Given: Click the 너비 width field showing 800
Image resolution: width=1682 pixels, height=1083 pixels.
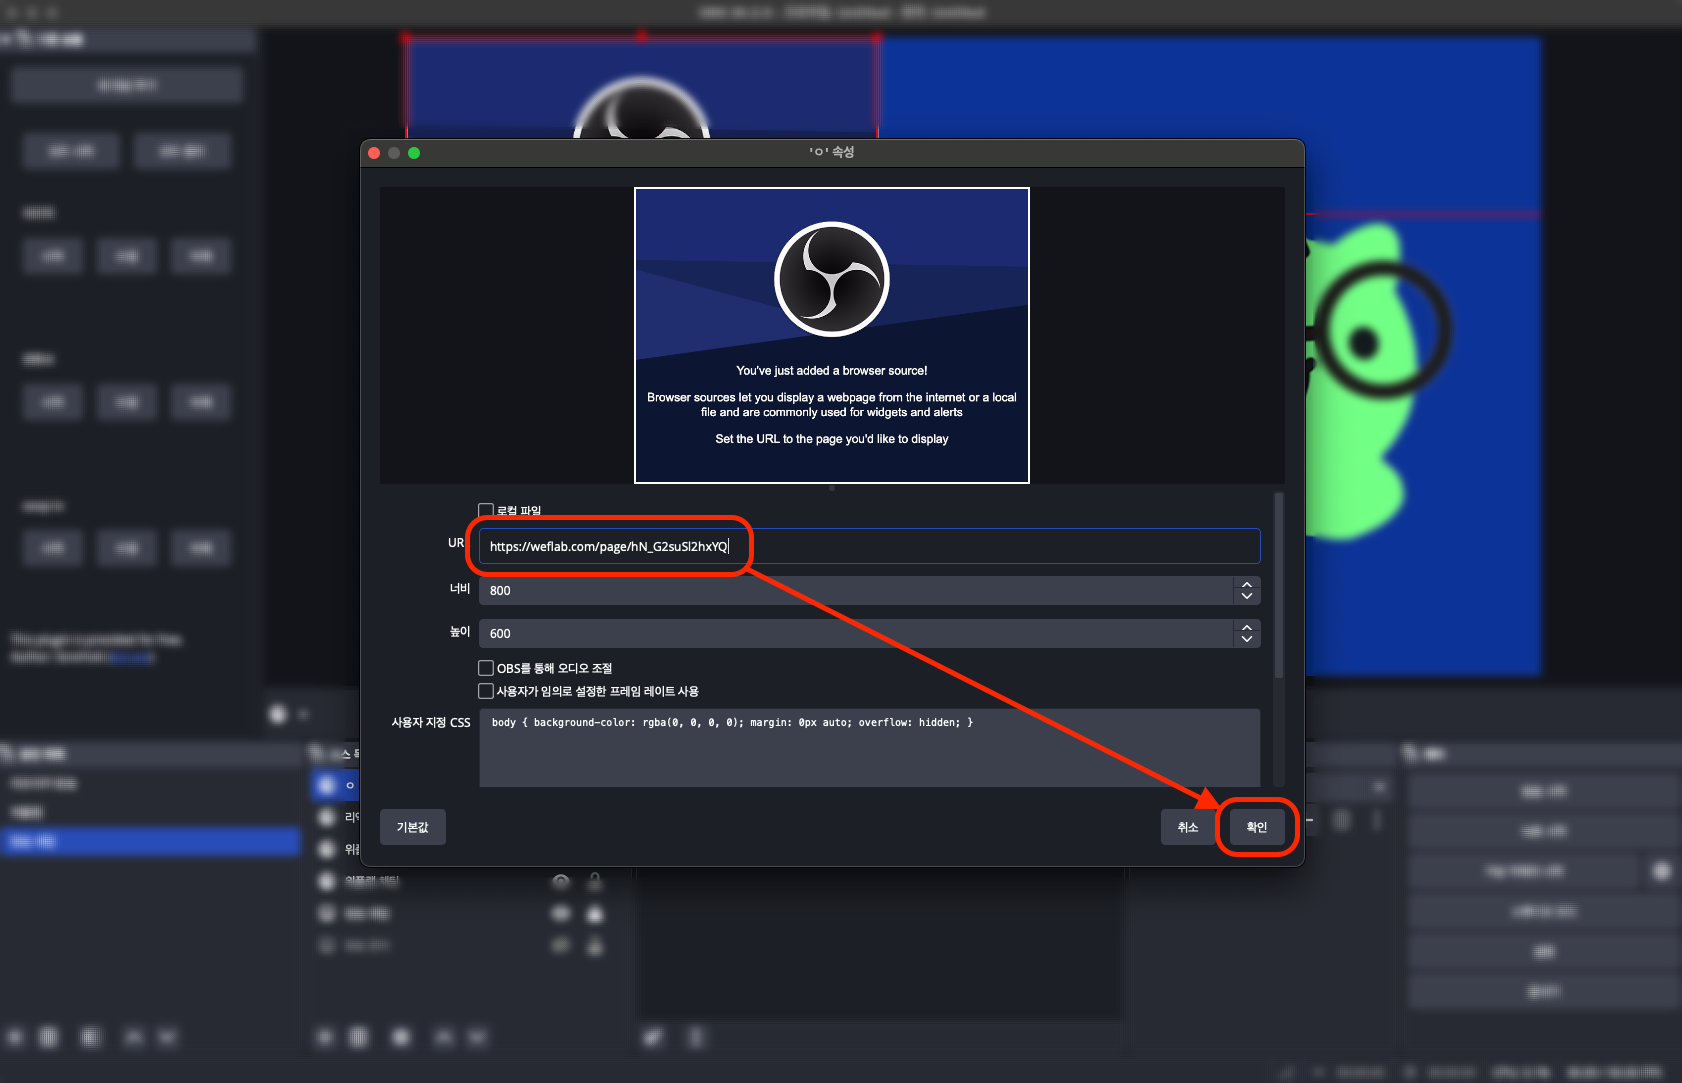Looking at the screenshot, I should click(856, 590).
